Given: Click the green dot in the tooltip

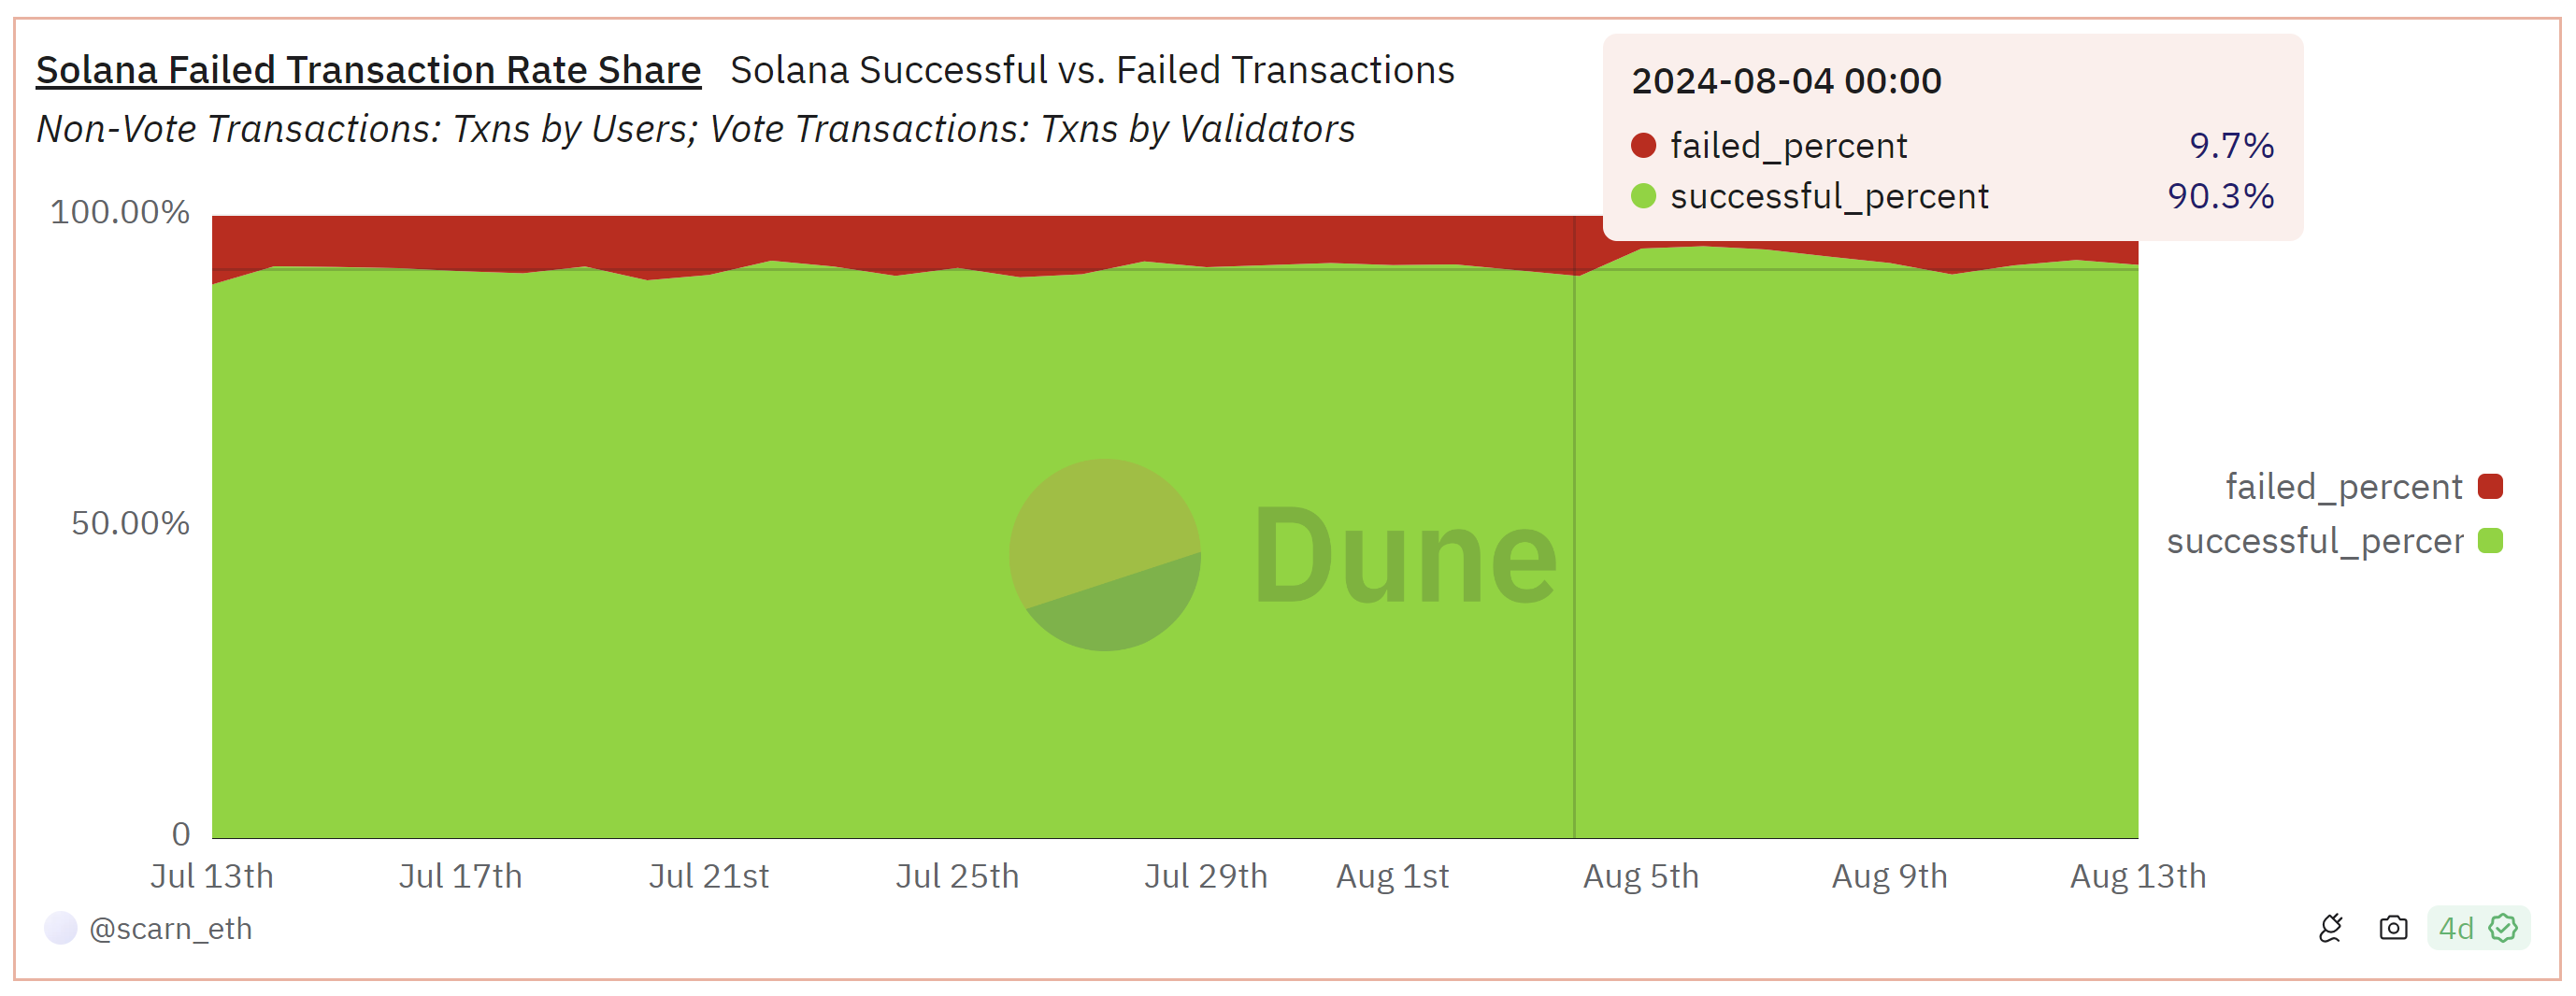Looking at the screenshot, I should (1643, 196).
